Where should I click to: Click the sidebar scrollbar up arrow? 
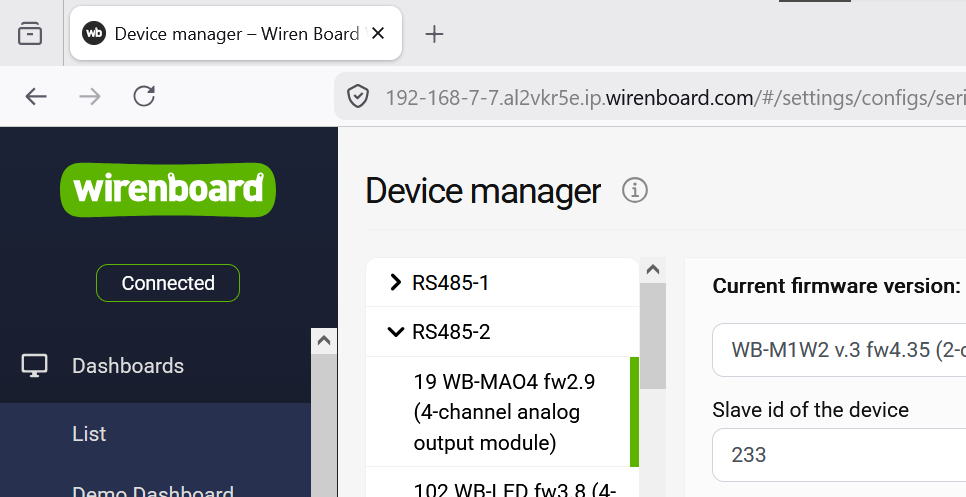coord(324,341)
